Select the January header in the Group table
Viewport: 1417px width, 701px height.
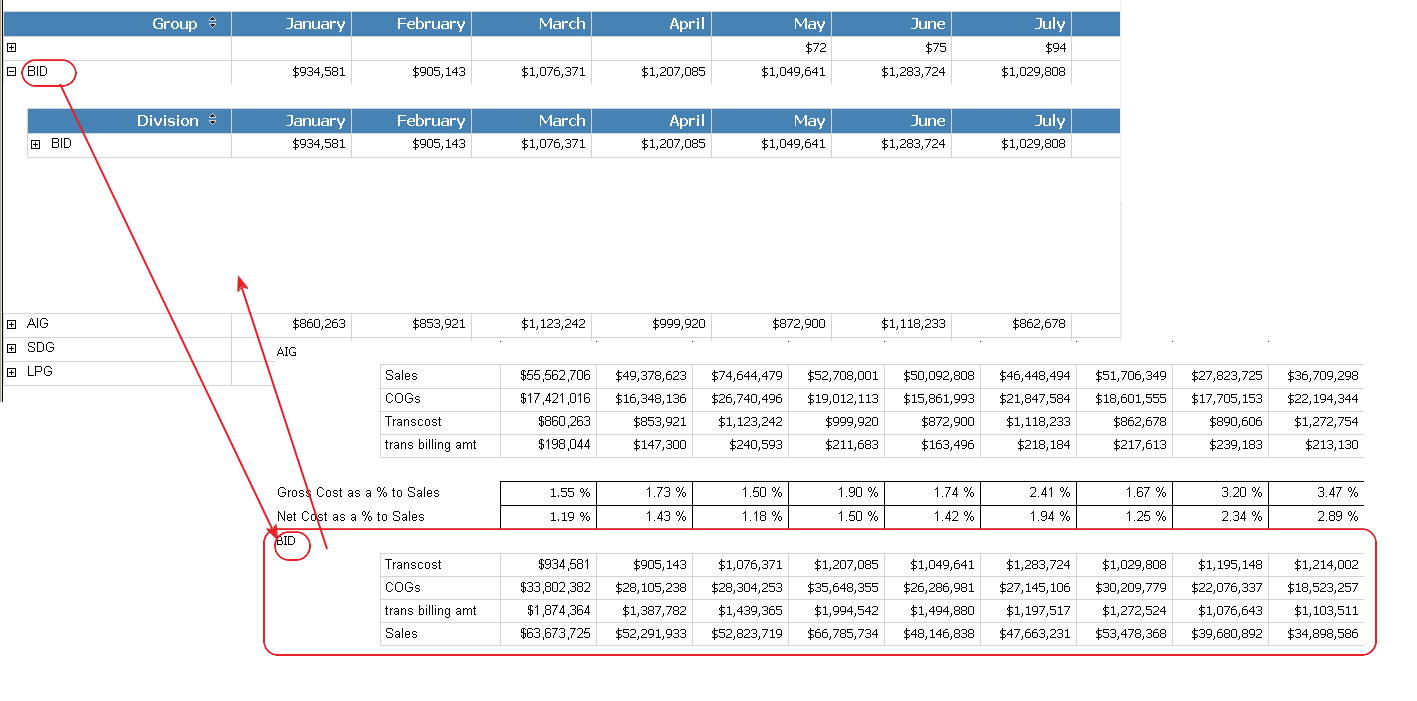pos(314,23)
